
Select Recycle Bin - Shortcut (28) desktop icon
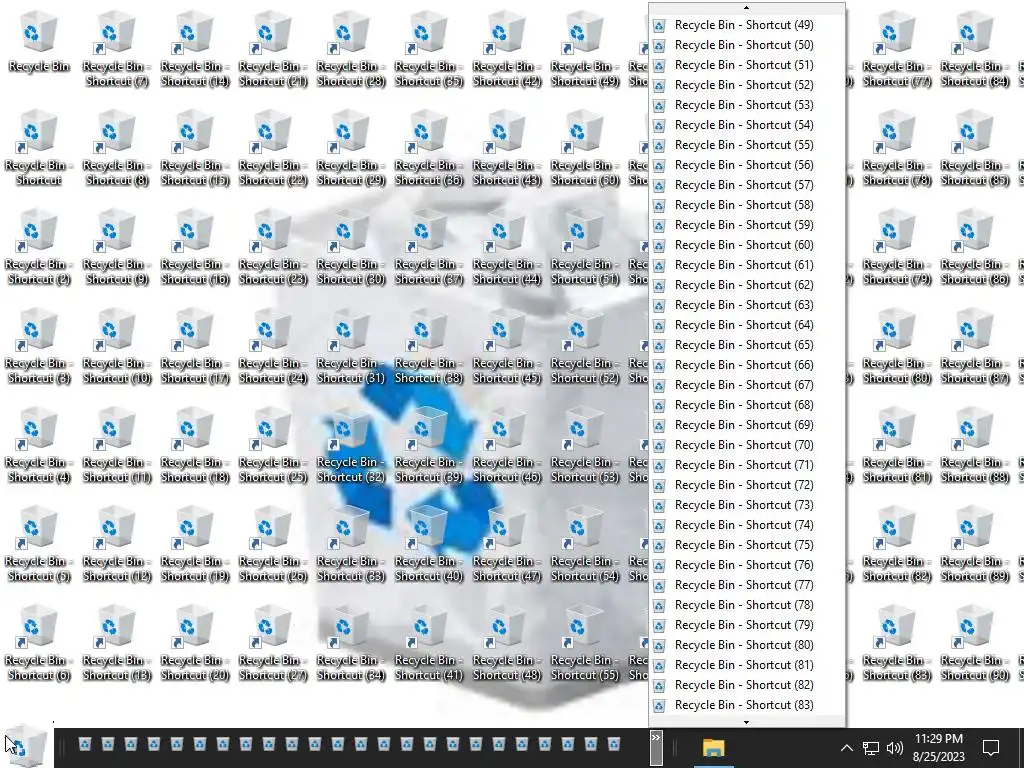coord(351,50)
